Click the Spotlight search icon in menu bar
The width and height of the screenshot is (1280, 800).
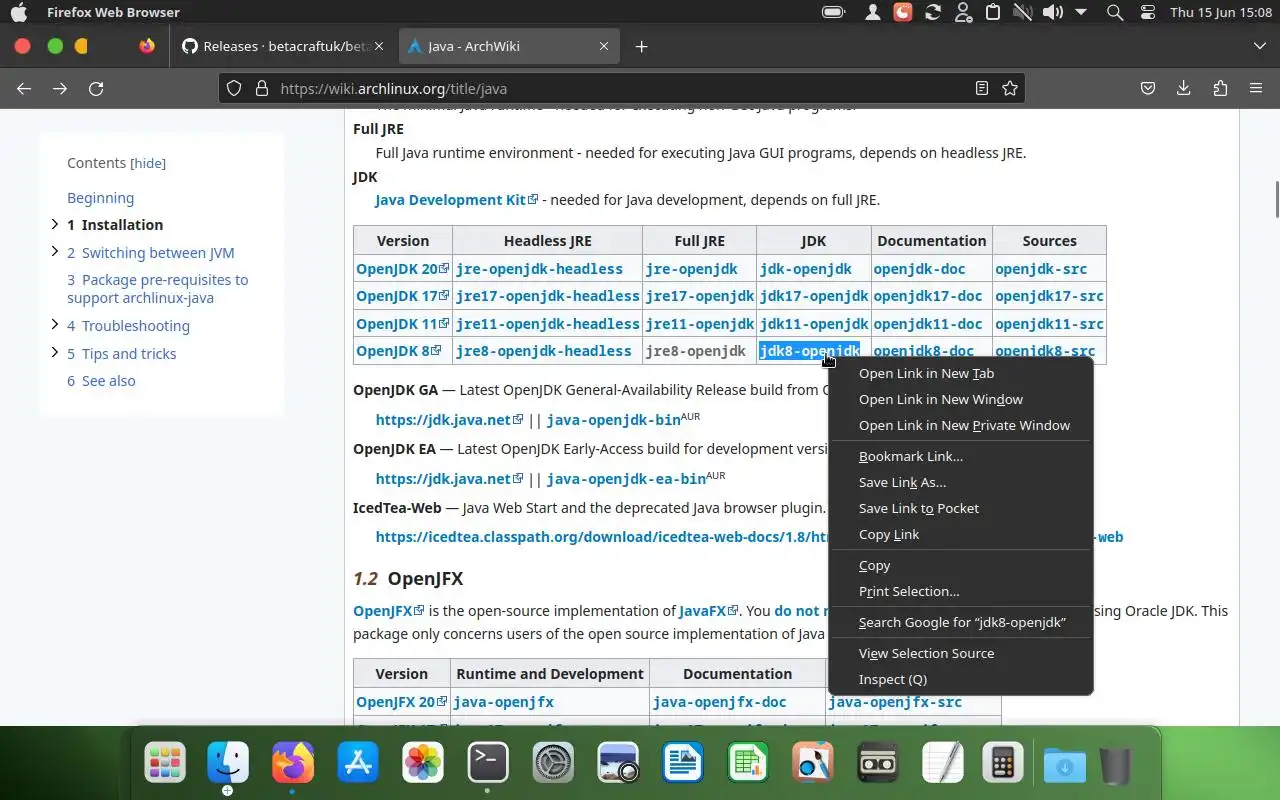click(1115, 13)
